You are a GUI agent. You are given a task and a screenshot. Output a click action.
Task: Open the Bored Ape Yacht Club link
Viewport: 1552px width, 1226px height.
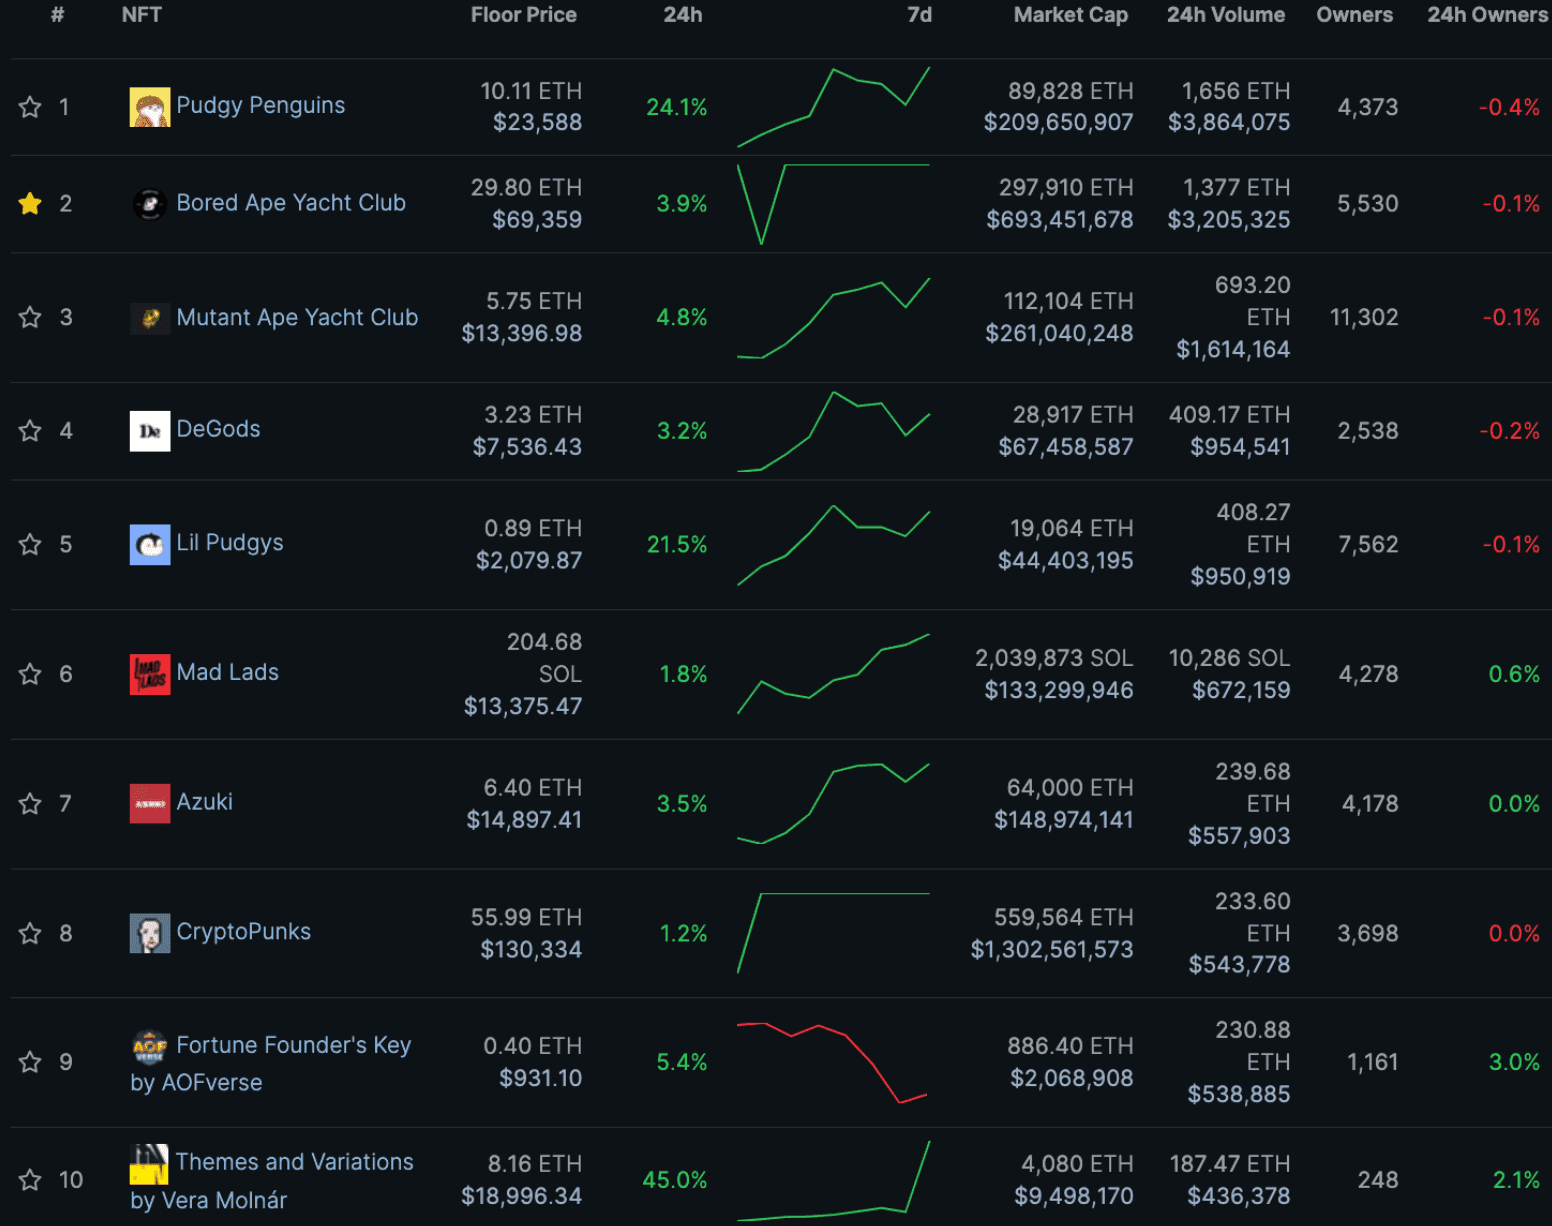point(291,203)
